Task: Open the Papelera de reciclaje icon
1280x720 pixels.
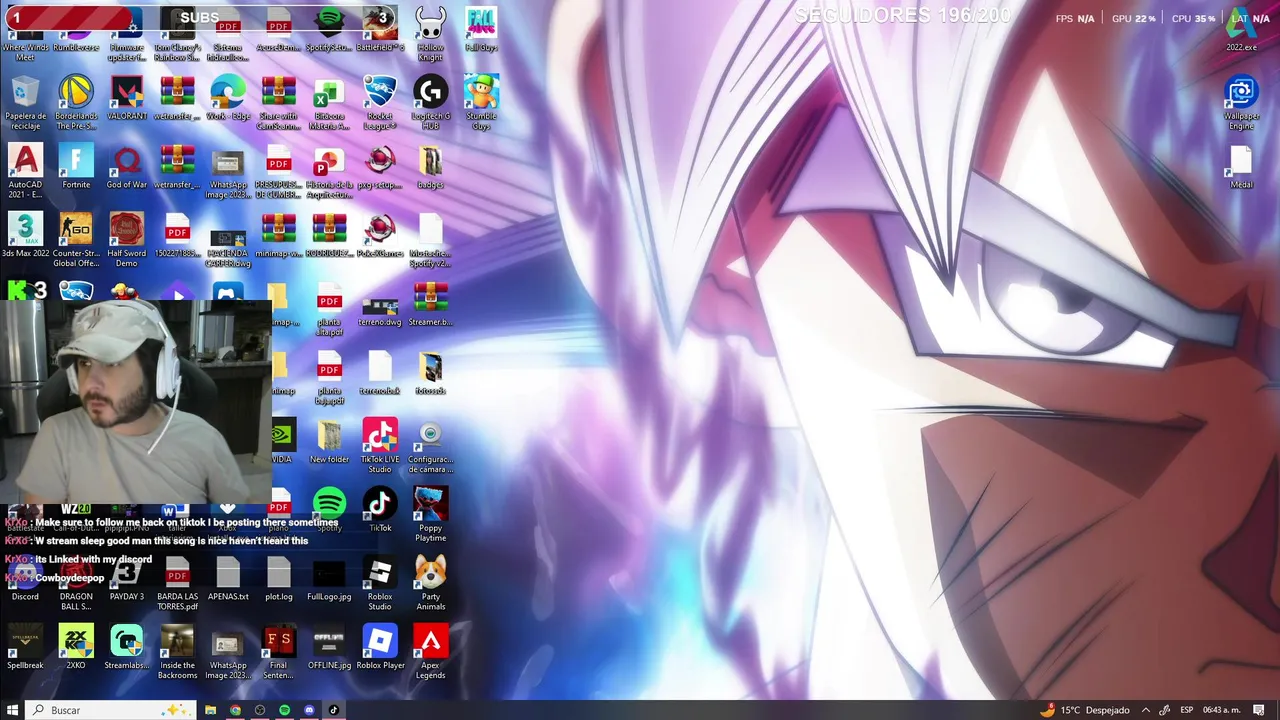Action: (25, 102)
